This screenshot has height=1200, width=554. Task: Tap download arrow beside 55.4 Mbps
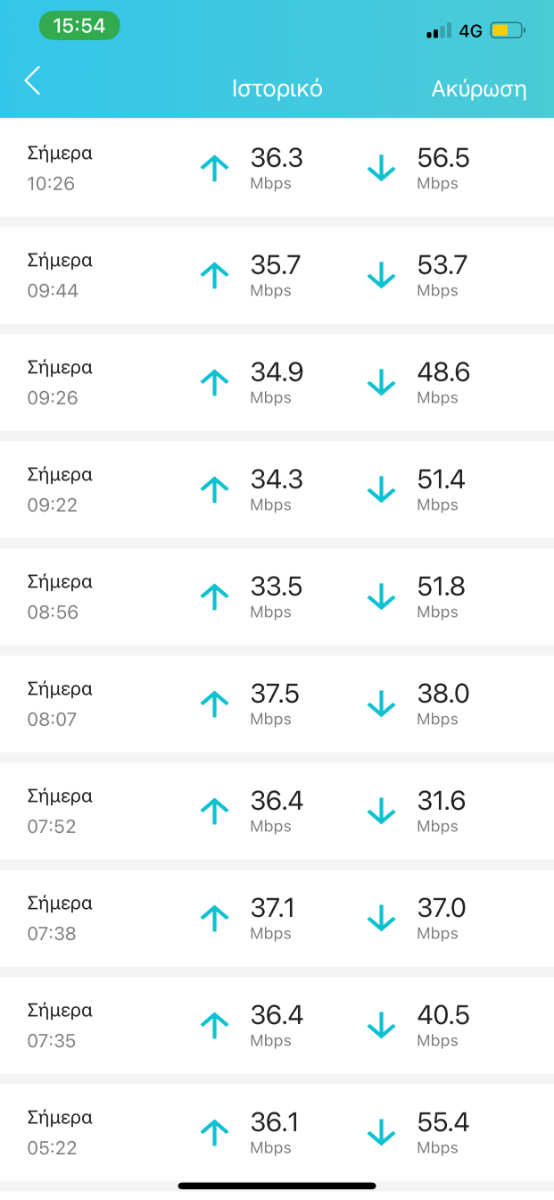[x=381, y=1132]
